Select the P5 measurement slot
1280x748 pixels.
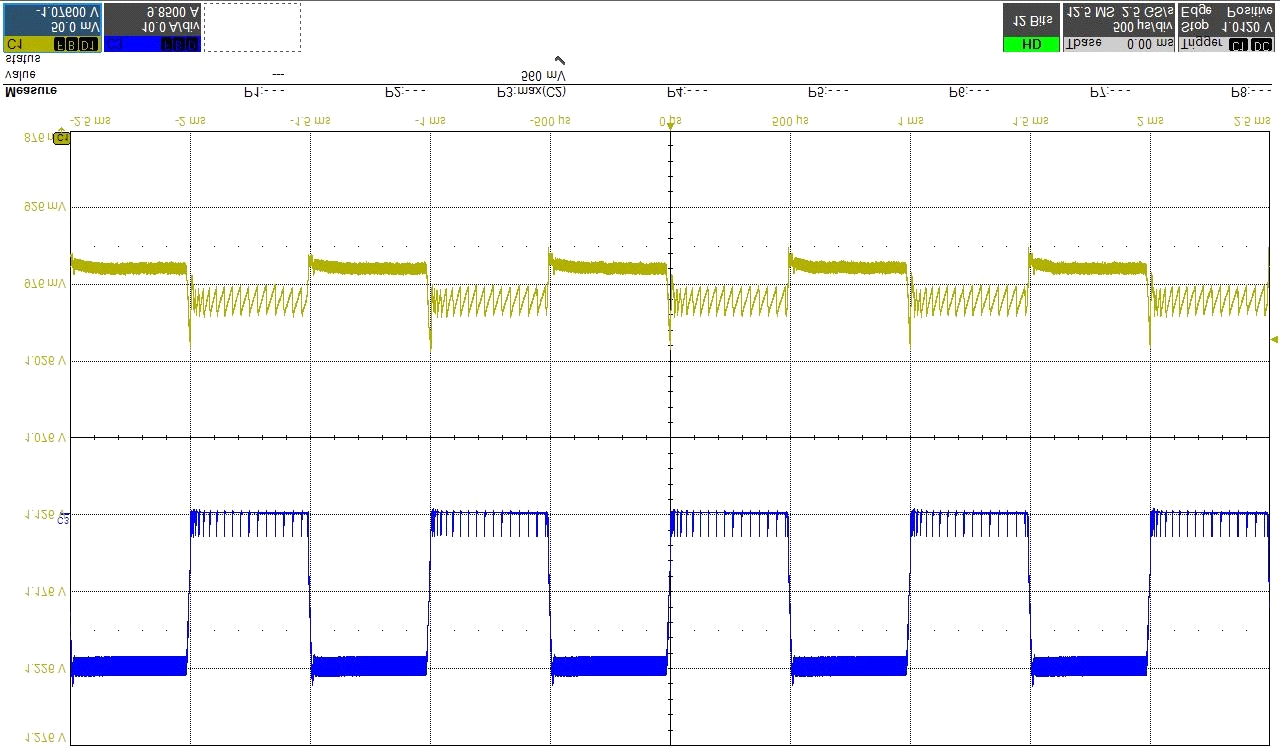tap(829, 92)
